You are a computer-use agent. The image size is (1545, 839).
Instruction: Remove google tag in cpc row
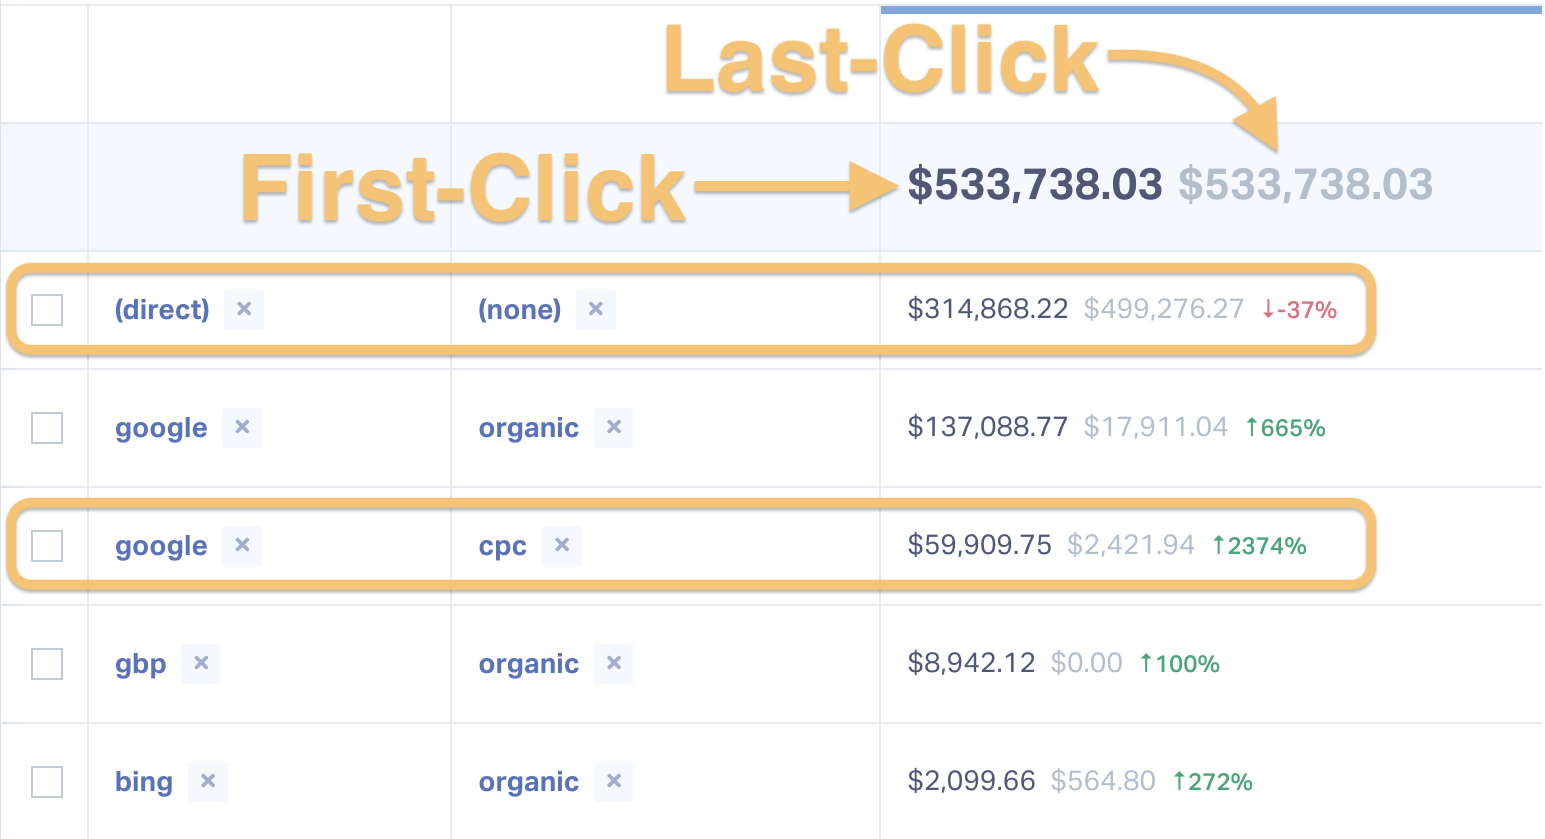[242, 545]
